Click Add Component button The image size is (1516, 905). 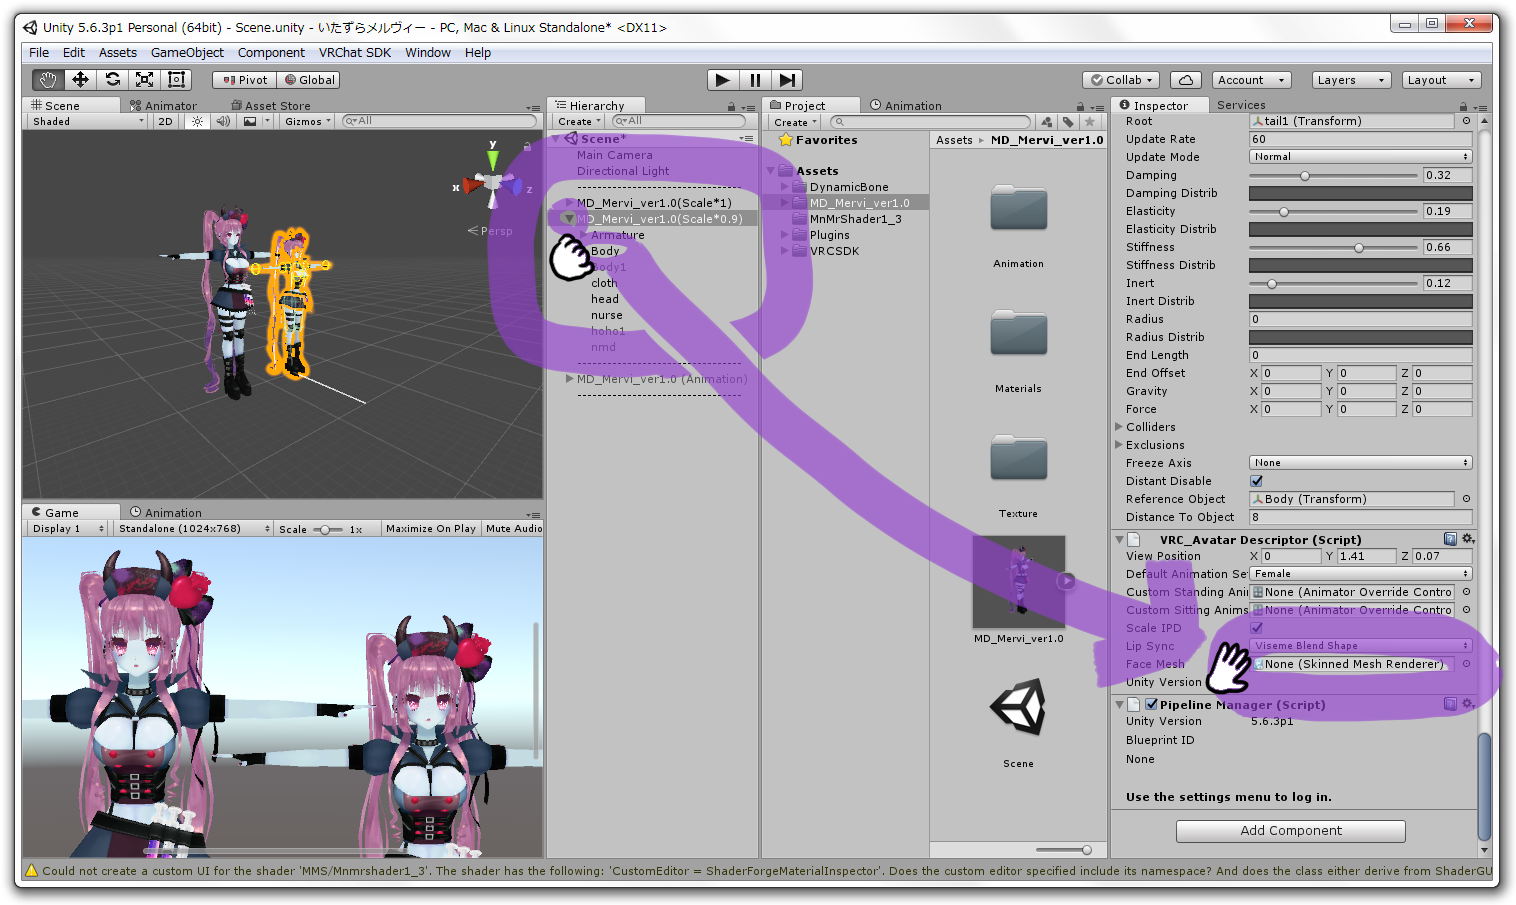click(x=1291, y=831)
